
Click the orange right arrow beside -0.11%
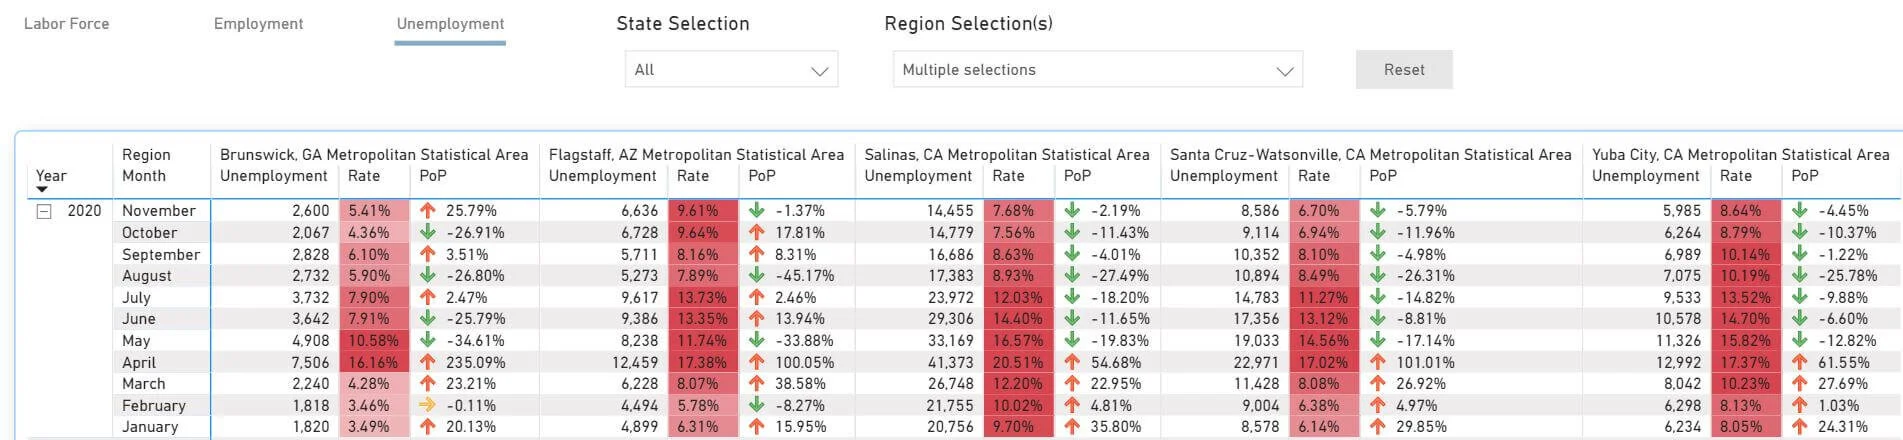(x=428, y=406)
